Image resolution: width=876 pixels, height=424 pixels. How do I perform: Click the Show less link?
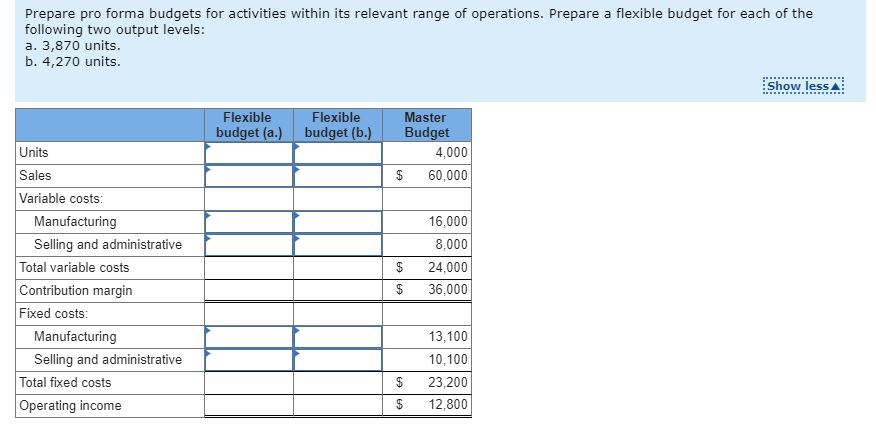point(803,87)
